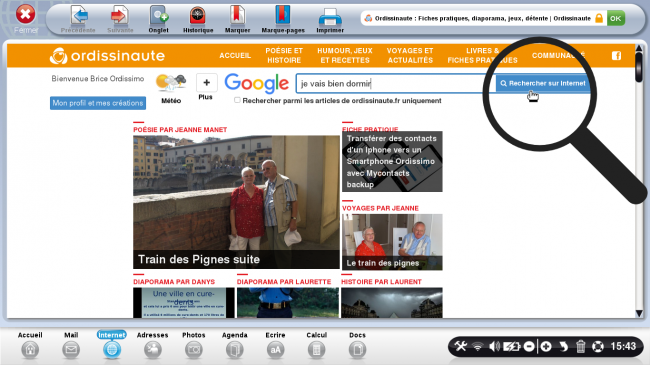
Task: Click inside the Google search field
Action: 396,83
